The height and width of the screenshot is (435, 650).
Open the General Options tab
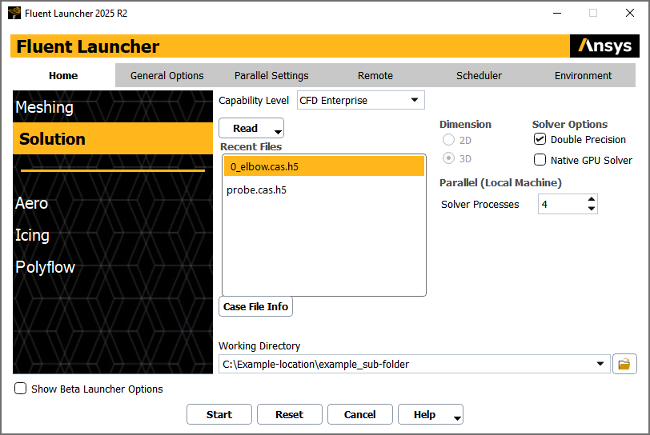coord(167,75)
